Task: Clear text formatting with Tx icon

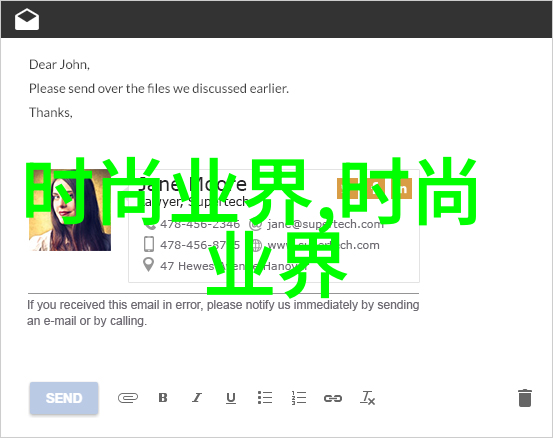Action: [x=367, y=398]
